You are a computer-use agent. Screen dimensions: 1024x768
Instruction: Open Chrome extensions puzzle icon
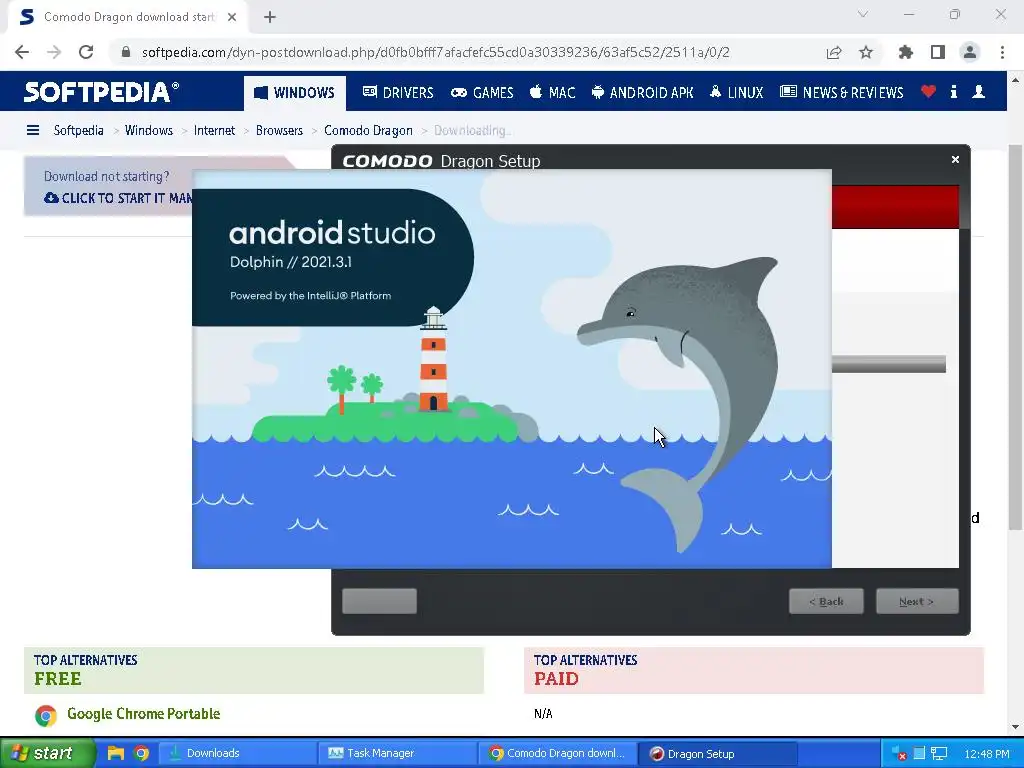[x=906, y=52]
